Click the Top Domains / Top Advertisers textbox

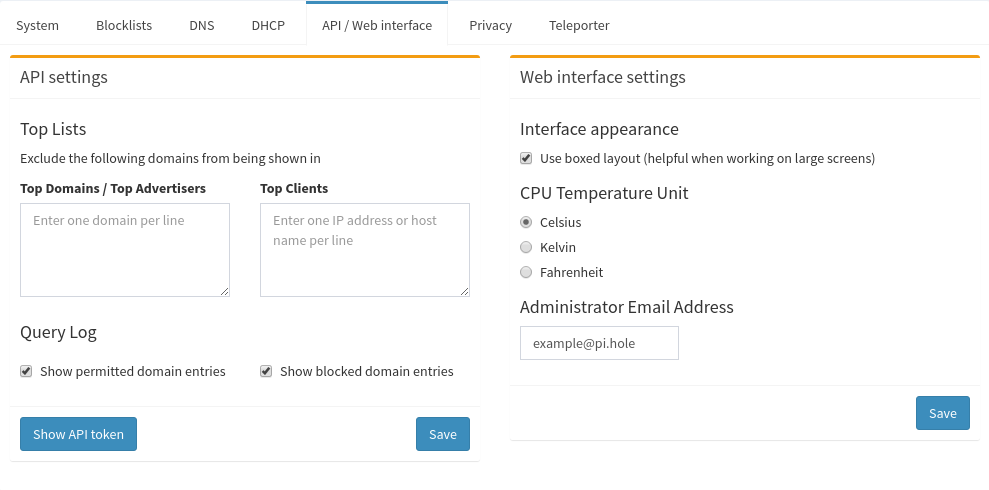(x=125, y=249)
